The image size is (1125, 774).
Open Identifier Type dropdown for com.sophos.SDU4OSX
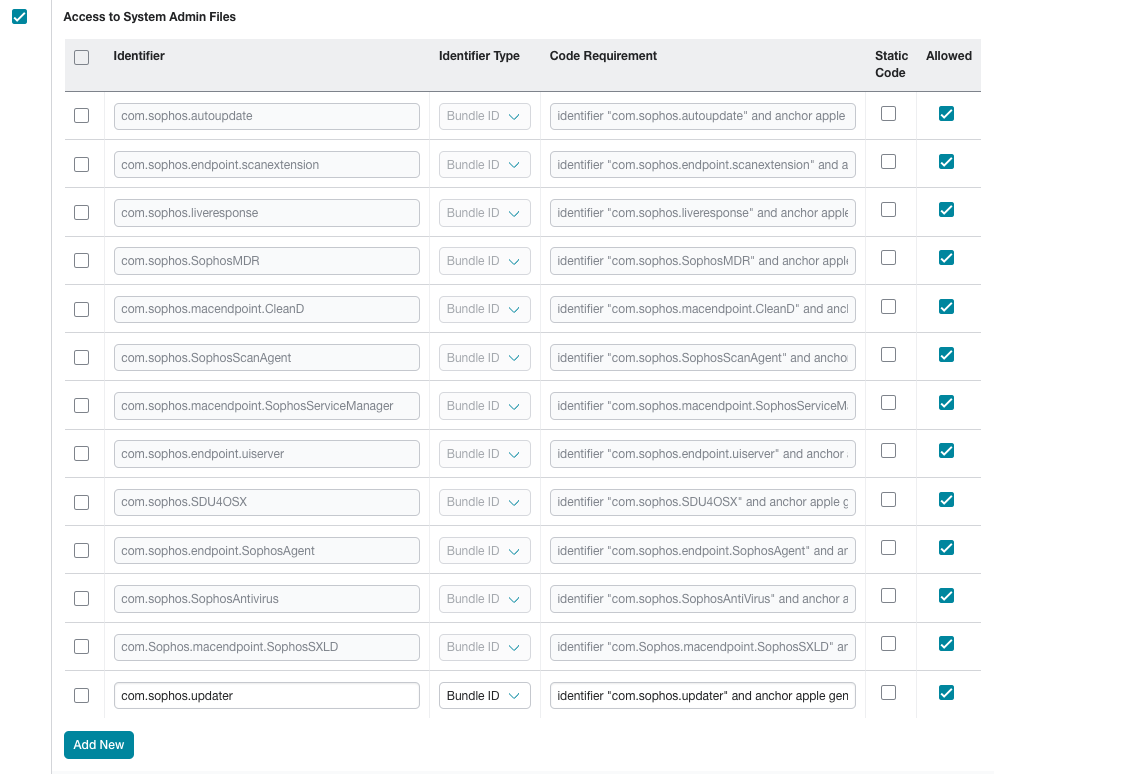[484, 502]
